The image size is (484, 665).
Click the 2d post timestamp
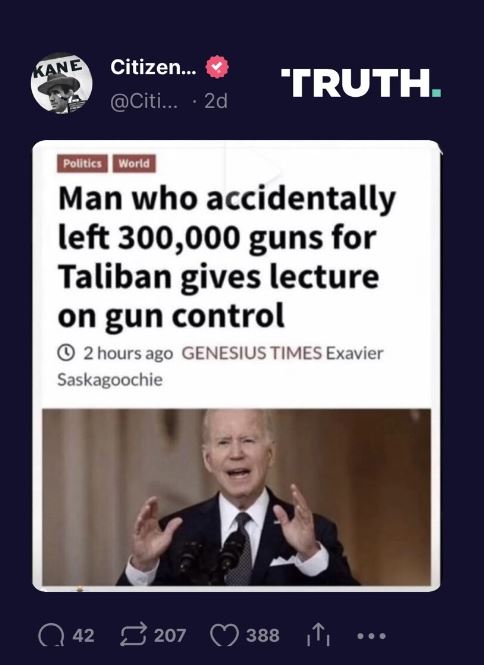pyautogui.click(x=216, y=101)
